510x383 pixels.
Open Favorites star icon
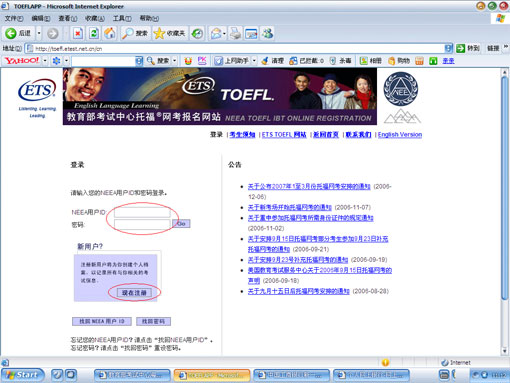159,33
